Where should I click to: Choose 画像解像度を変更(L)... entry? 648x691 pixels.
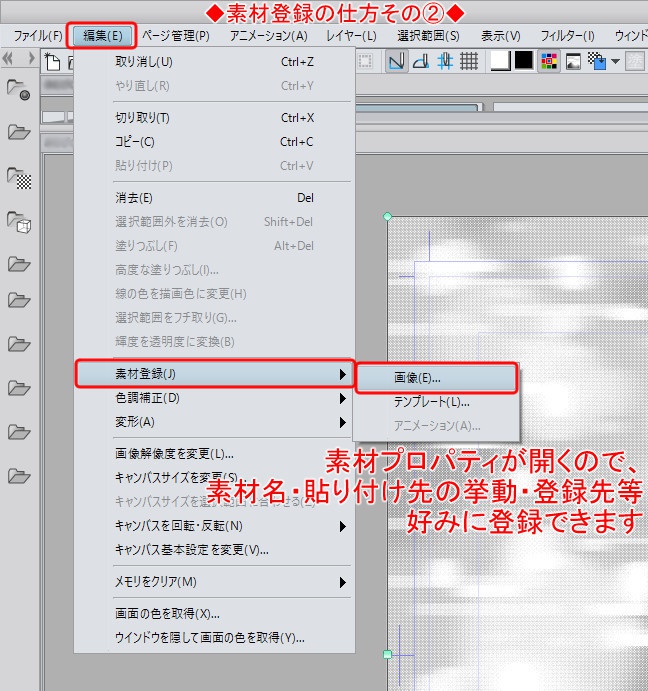click(215, 454)
